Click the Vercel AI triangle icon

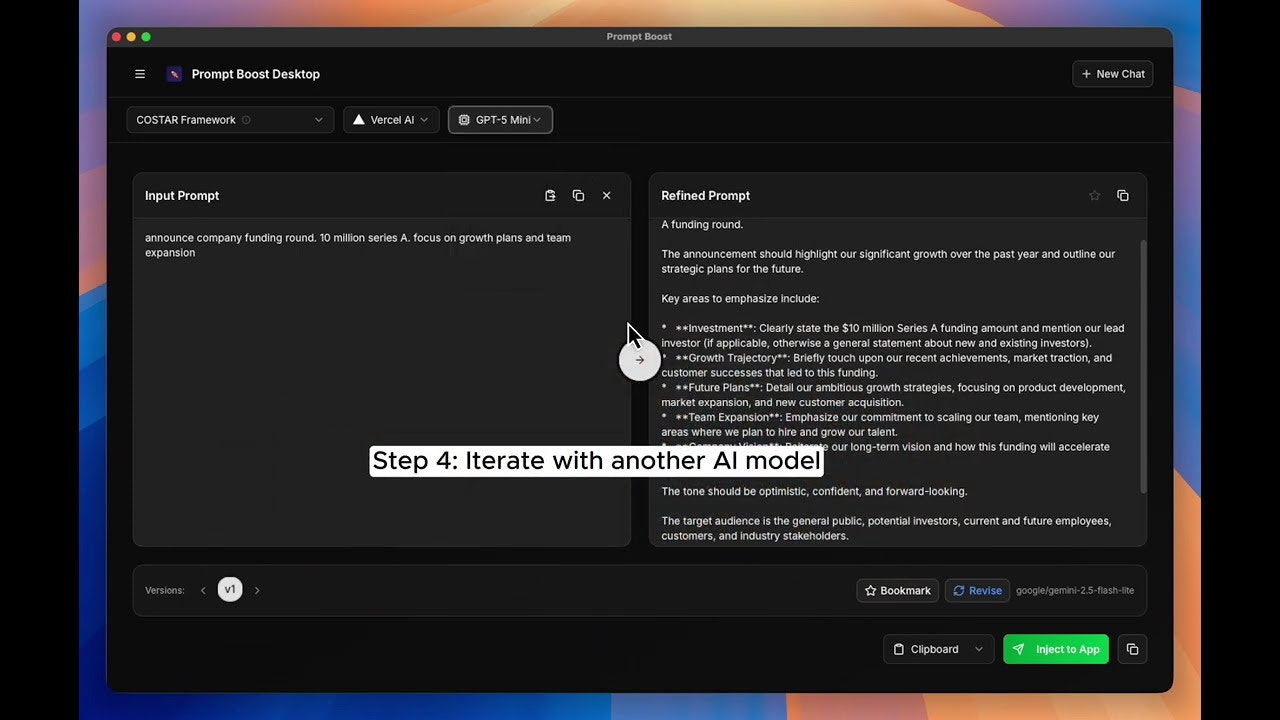(x=359, y=119)
